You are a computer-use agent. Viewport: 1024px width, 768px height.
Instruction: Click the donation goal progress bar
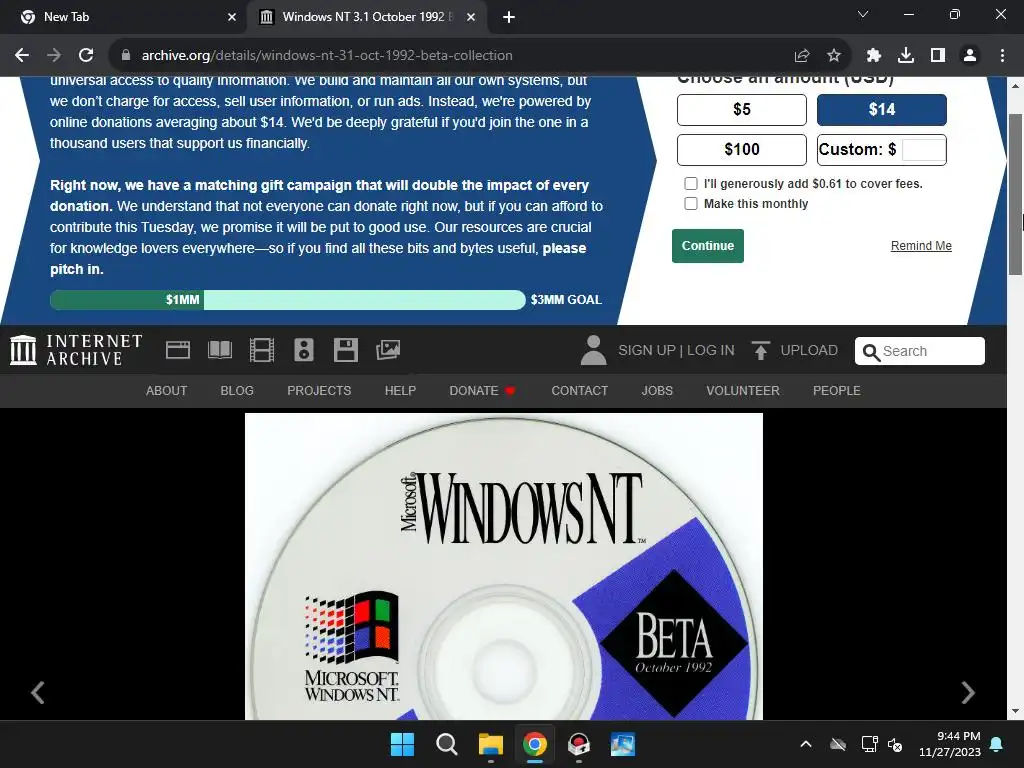coord(287,300)
